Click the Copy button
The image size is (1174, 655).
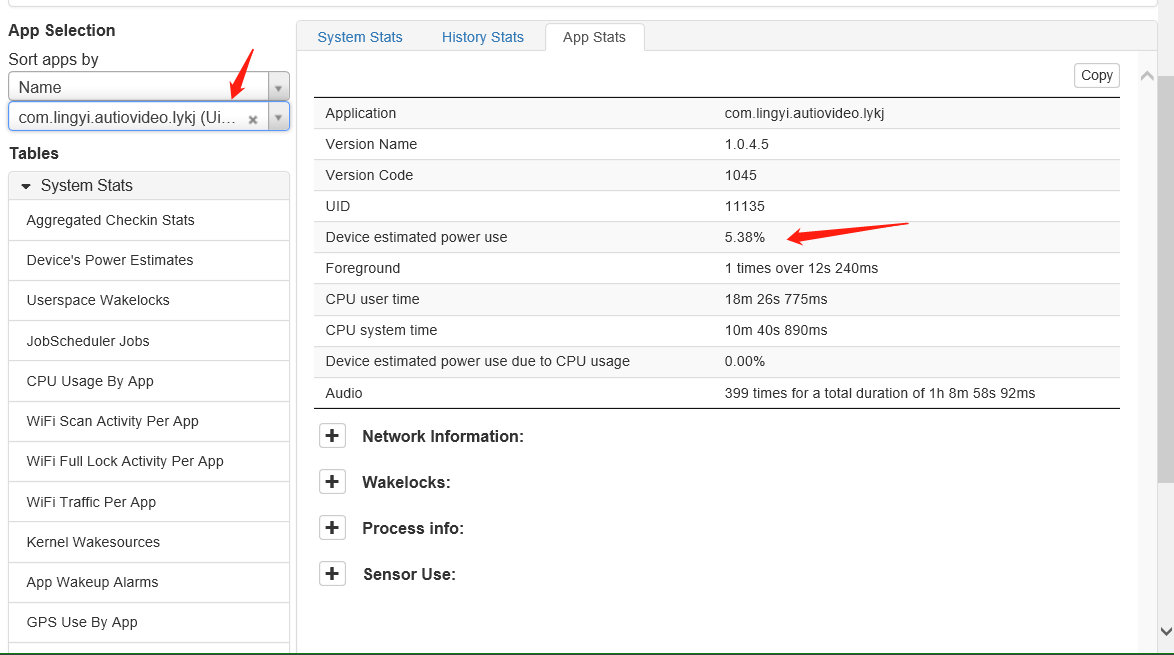click(x=1096, y=75)
